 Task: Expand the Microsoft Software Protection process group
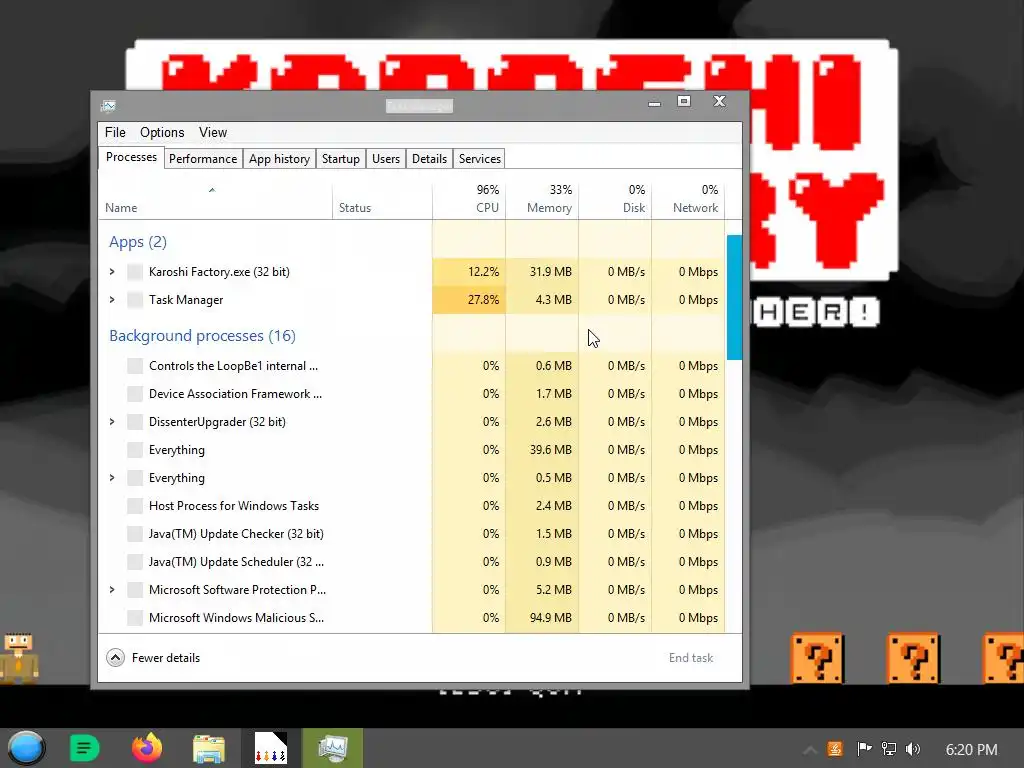coord(112,590)
